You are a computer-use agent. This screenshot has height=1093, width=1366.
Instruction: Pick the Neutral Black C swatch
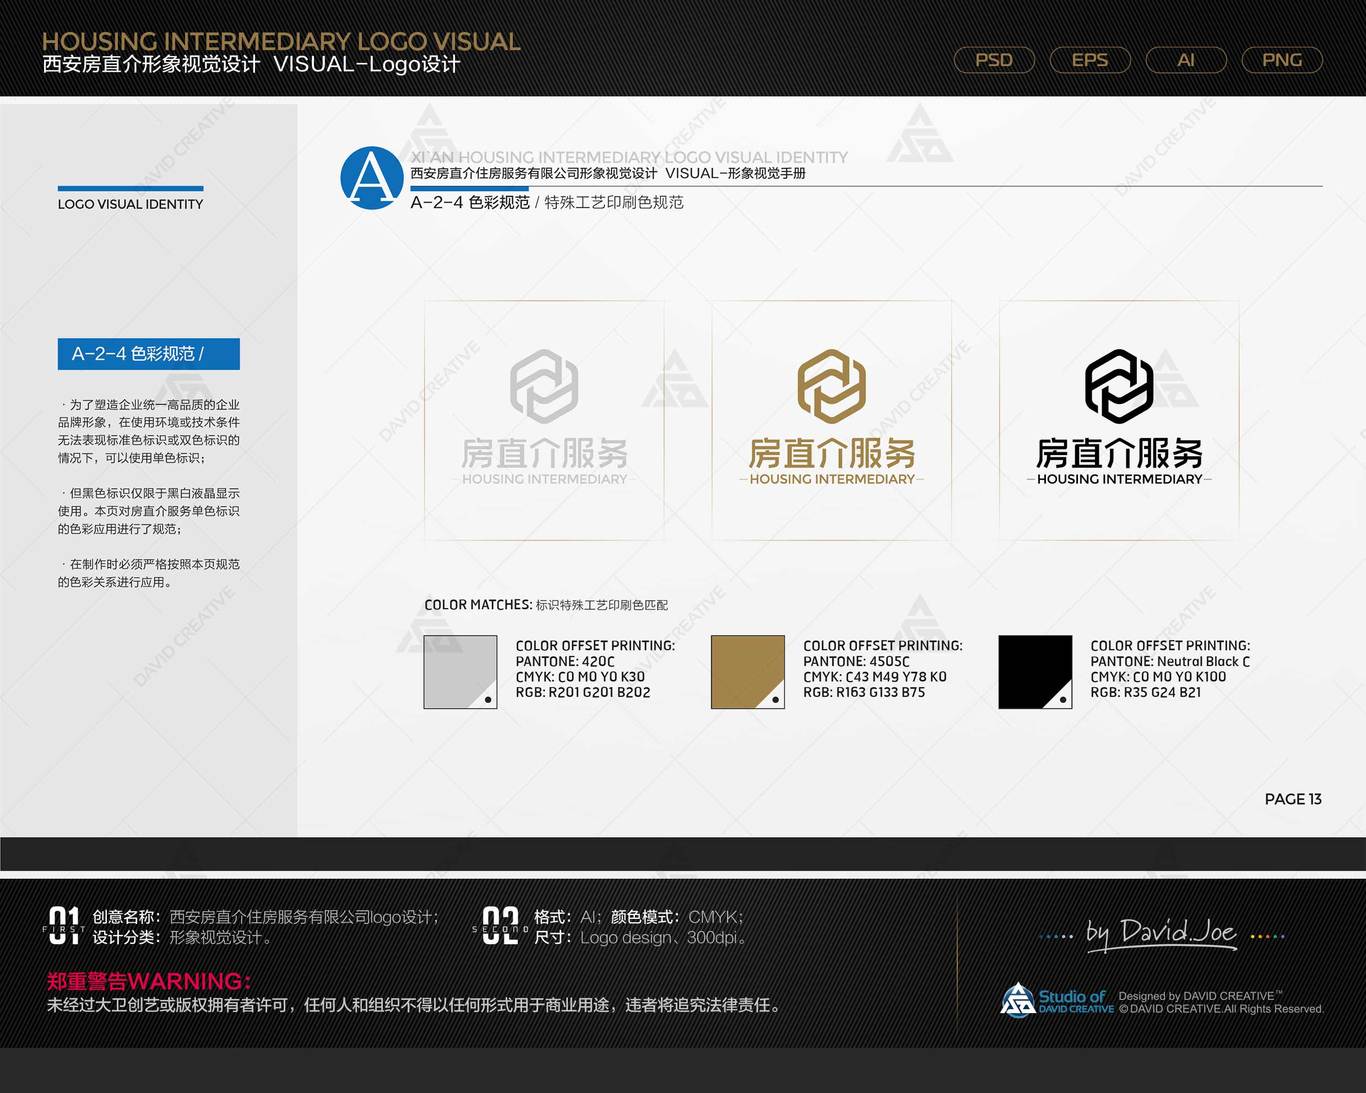[1035, 672]
